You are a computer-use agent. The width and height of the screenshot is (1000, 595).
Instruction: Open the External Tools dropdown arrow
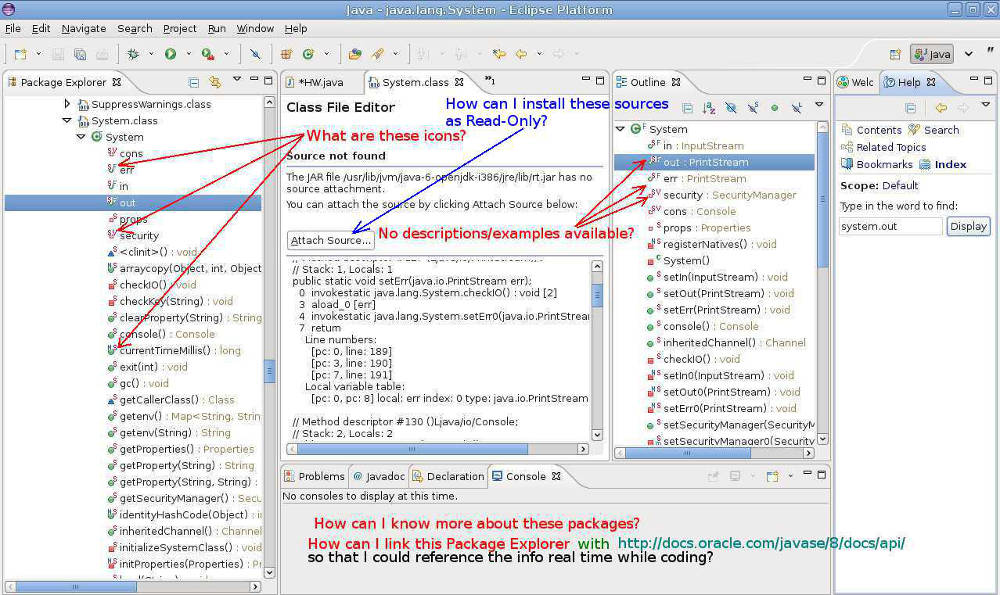coord(226,54)
